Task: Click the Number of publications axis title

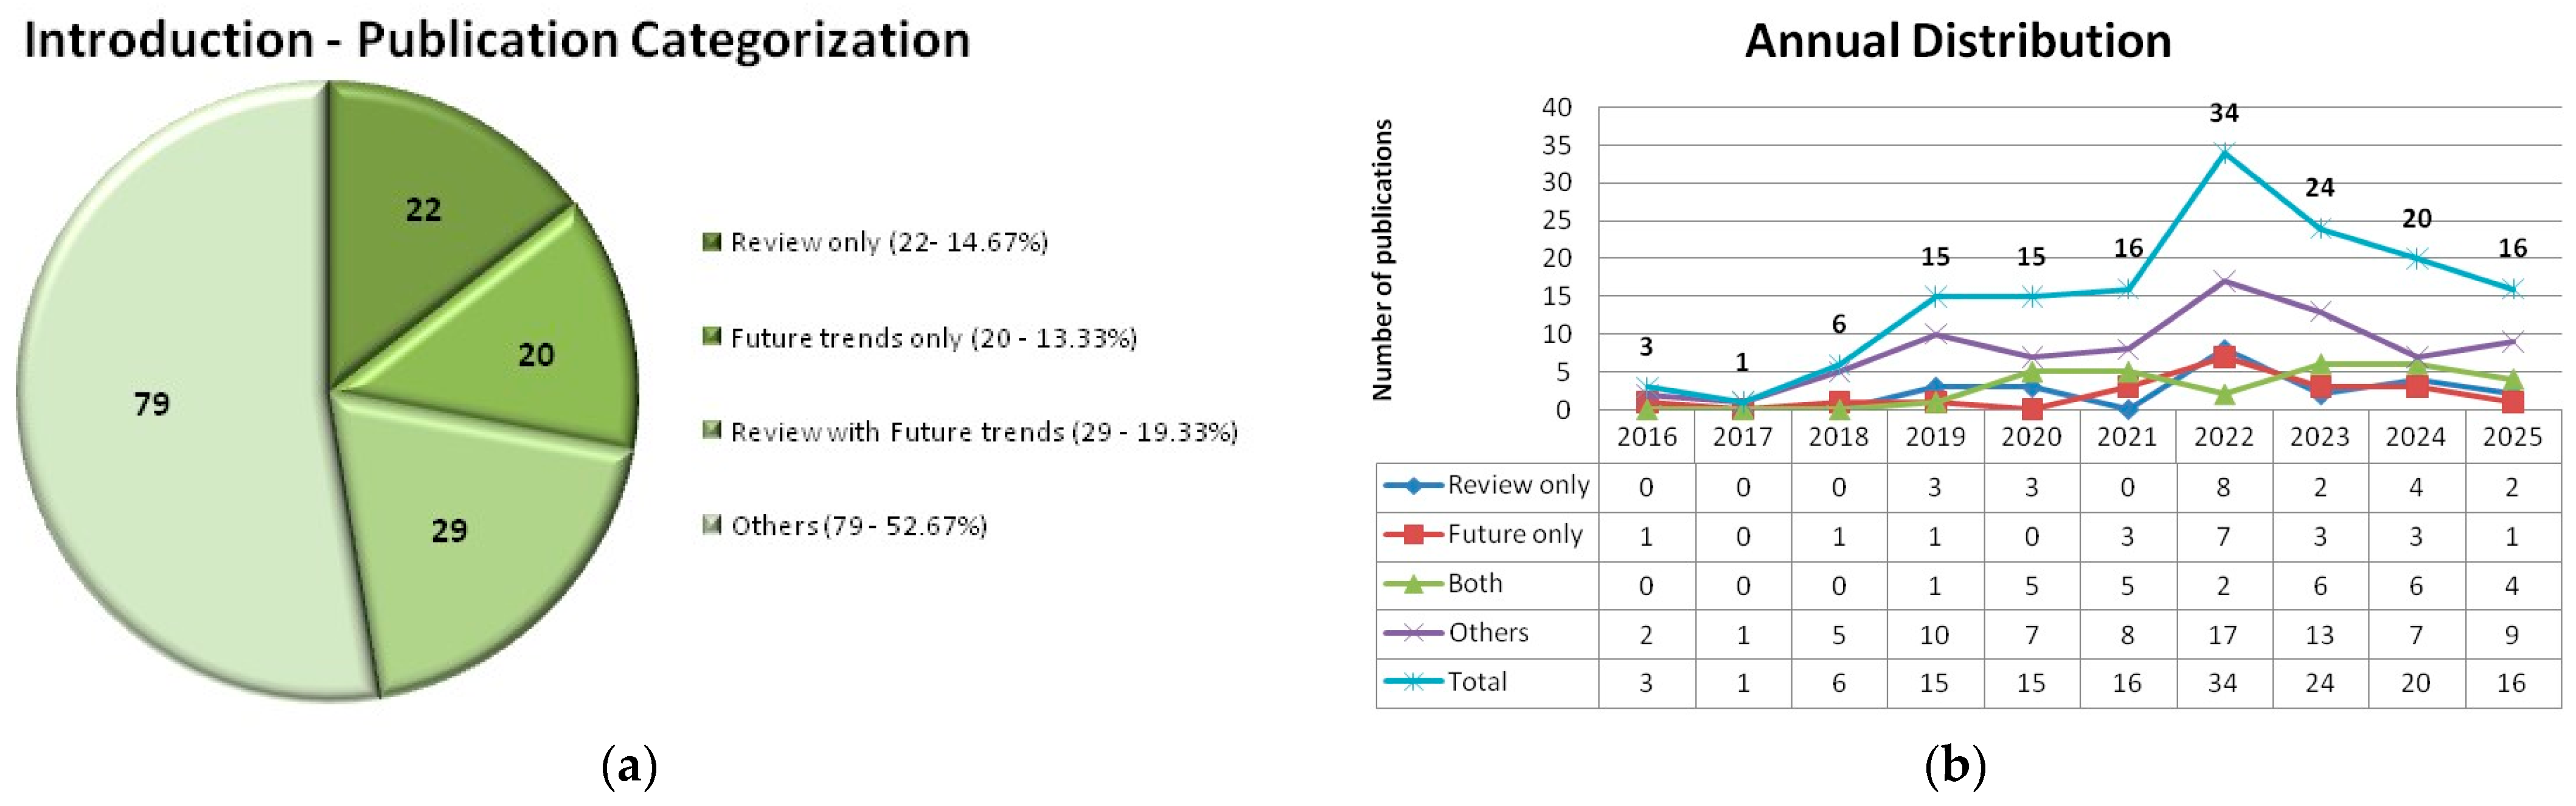Action: [1383, 260]
